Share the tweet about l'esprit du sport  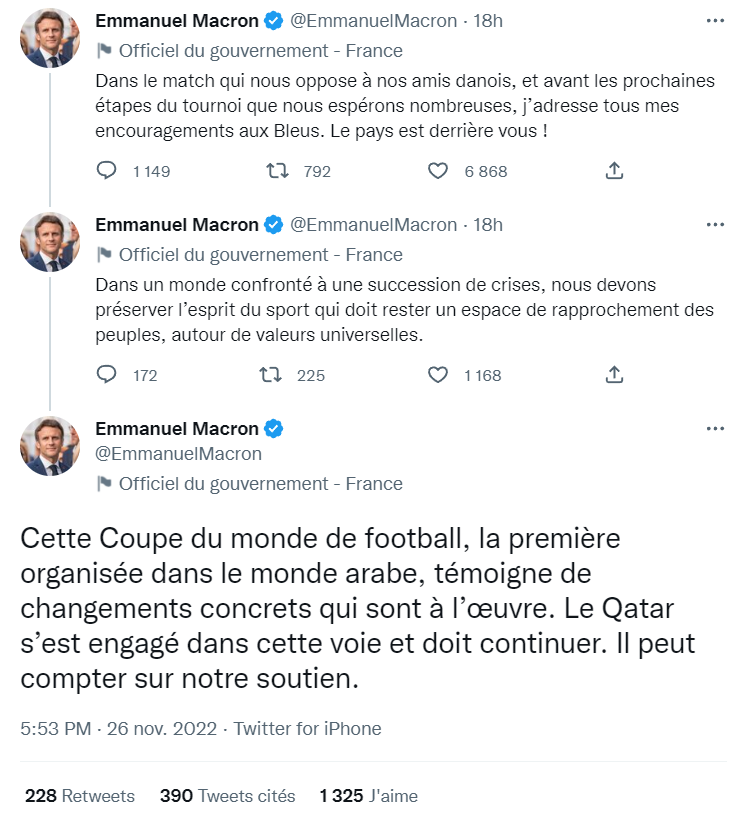(x=614, y=375)
